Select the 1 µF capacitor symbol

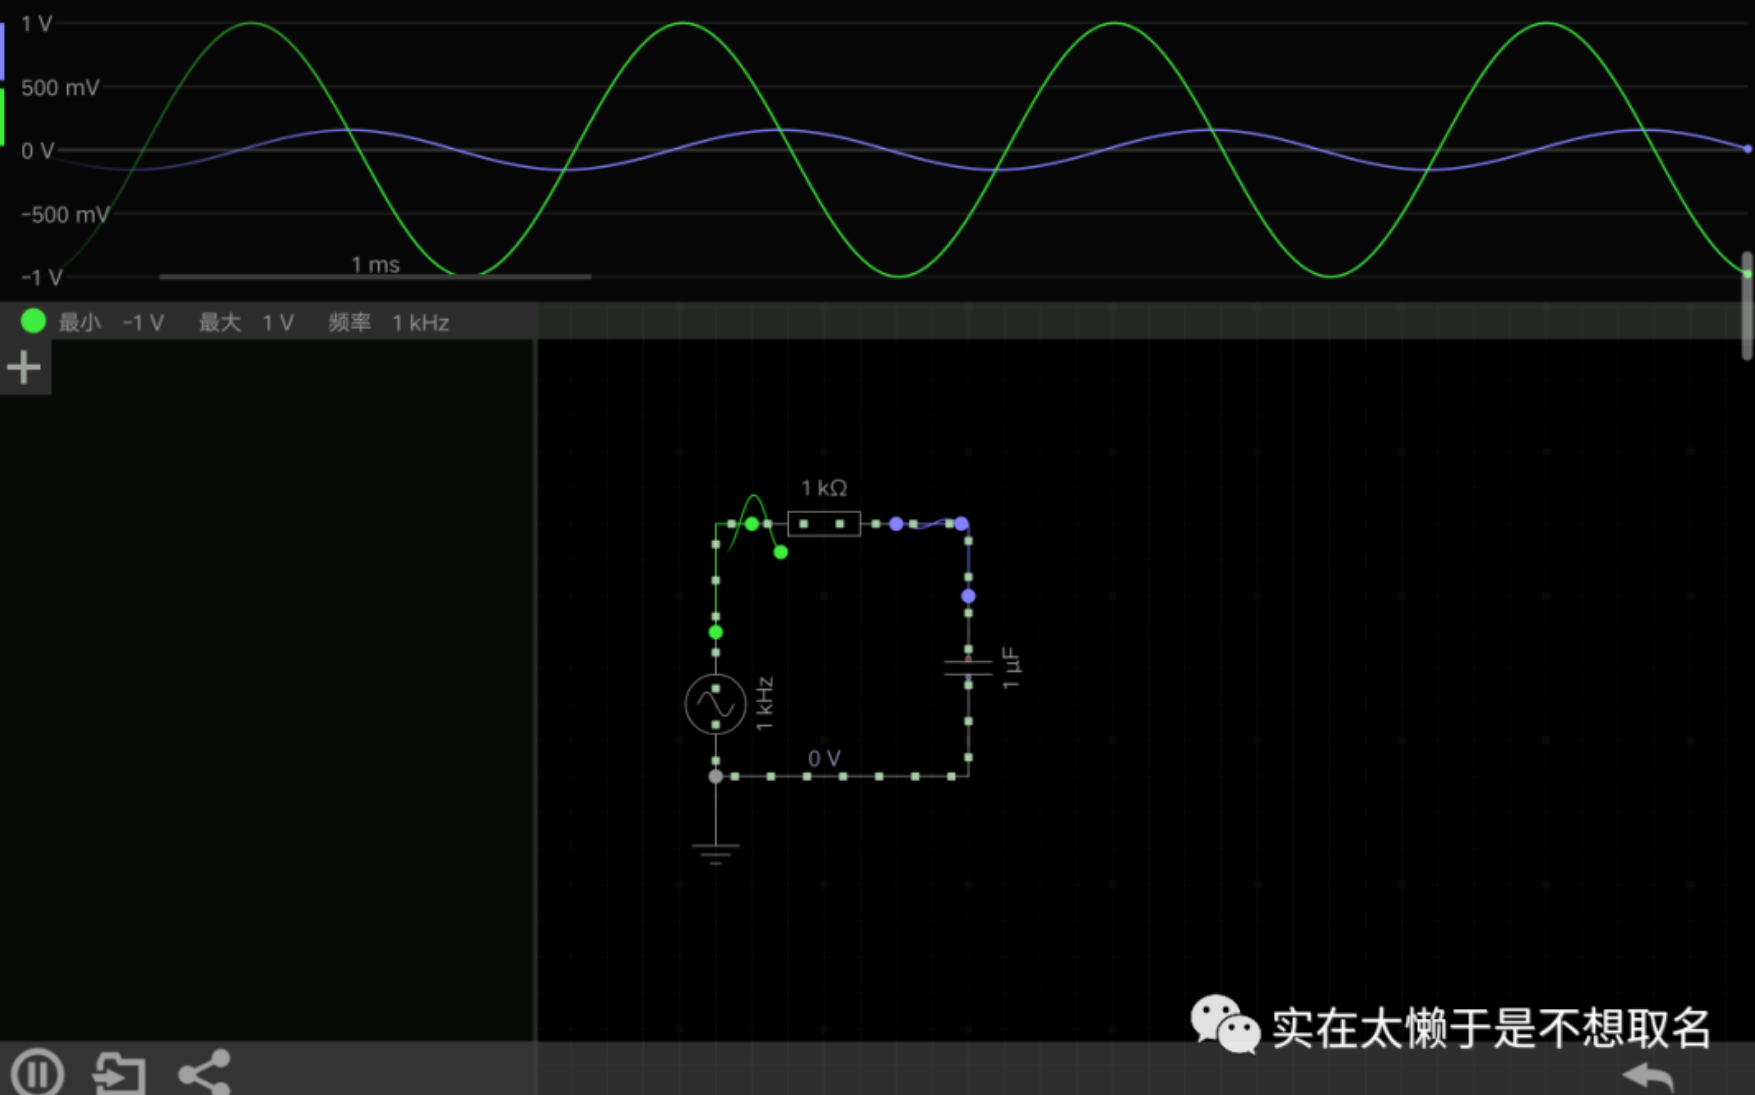(x=968, y=668)
